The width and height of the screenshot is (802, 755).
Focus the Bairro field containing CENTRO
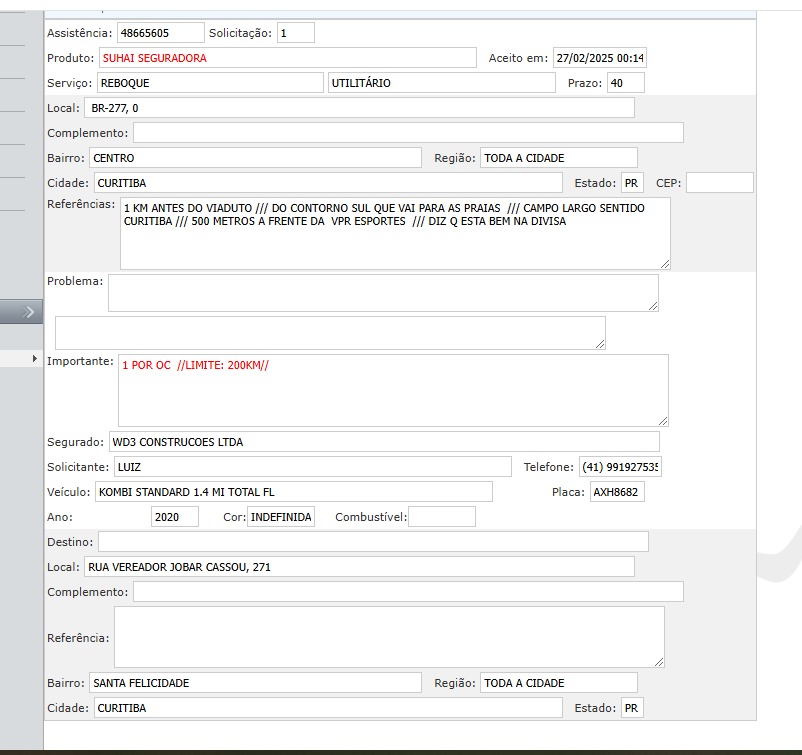(x=255, y=158)
